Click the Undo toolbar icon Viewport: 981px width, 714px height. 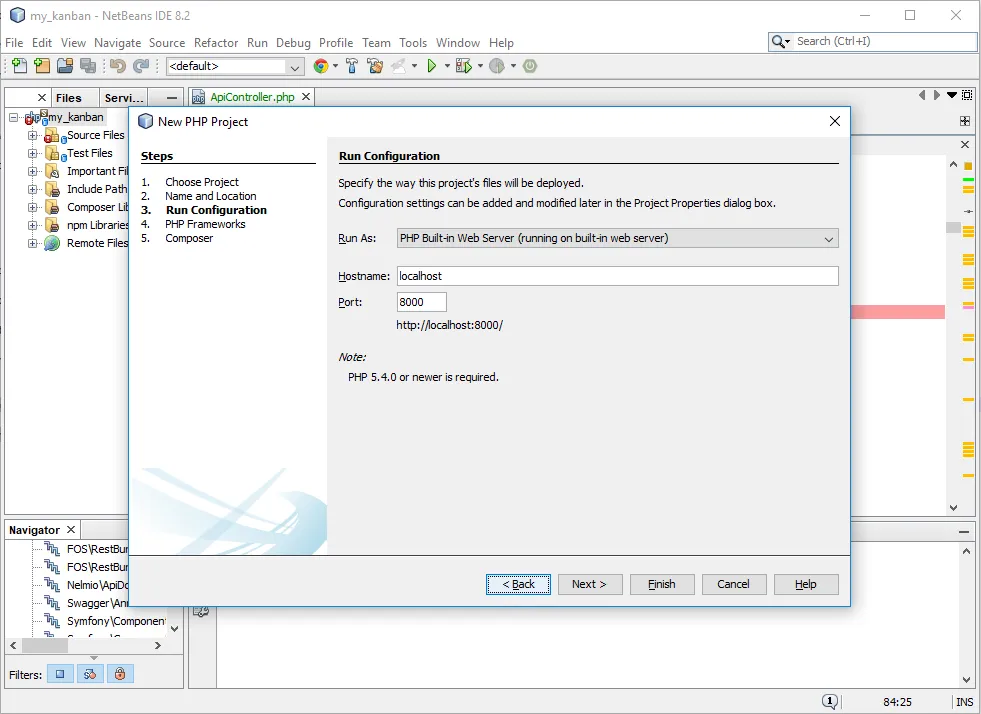tap(118, 66)
